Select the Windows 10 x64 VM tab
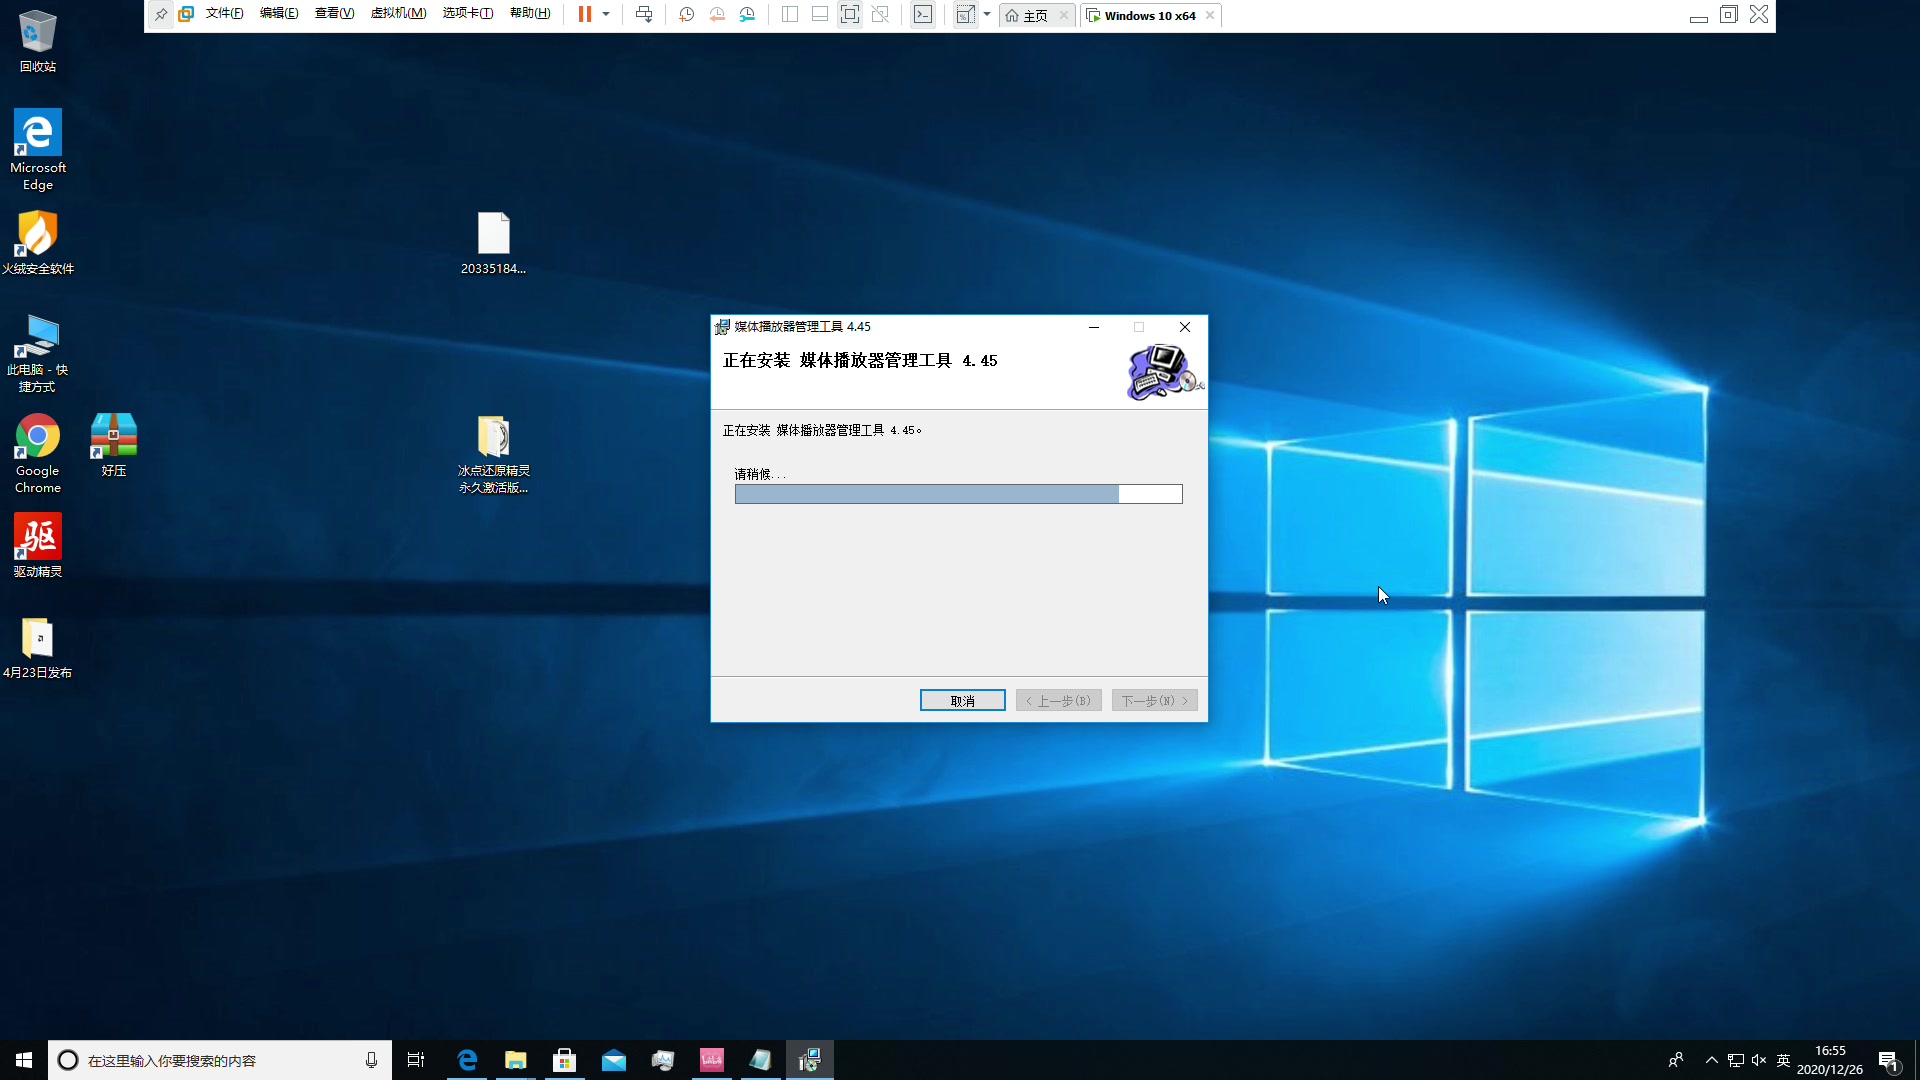This screenshot has height=1080, width=1920. click(x=1149, y=15)
